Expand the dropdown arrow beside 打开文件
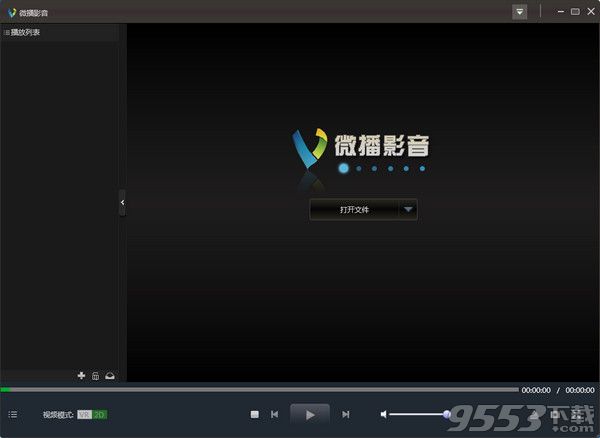 coord(408,210)
